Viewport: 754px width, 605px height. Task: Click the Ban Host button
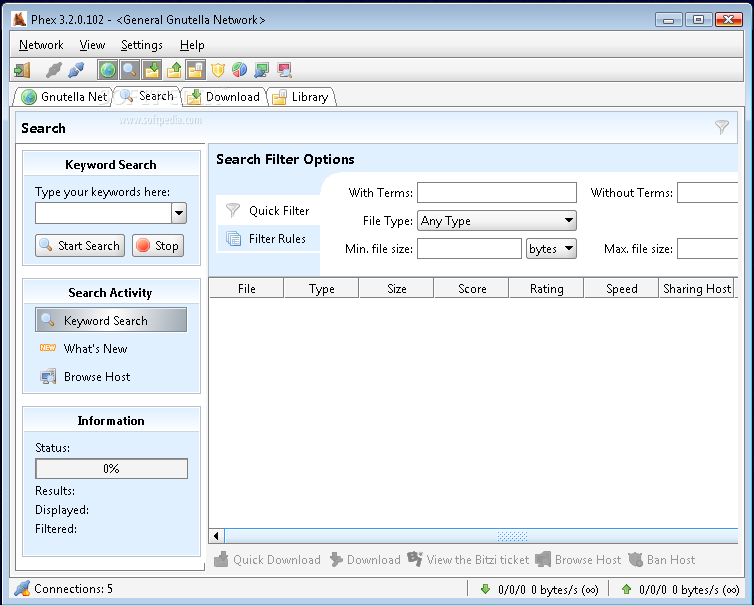click(x=662, y=560)
